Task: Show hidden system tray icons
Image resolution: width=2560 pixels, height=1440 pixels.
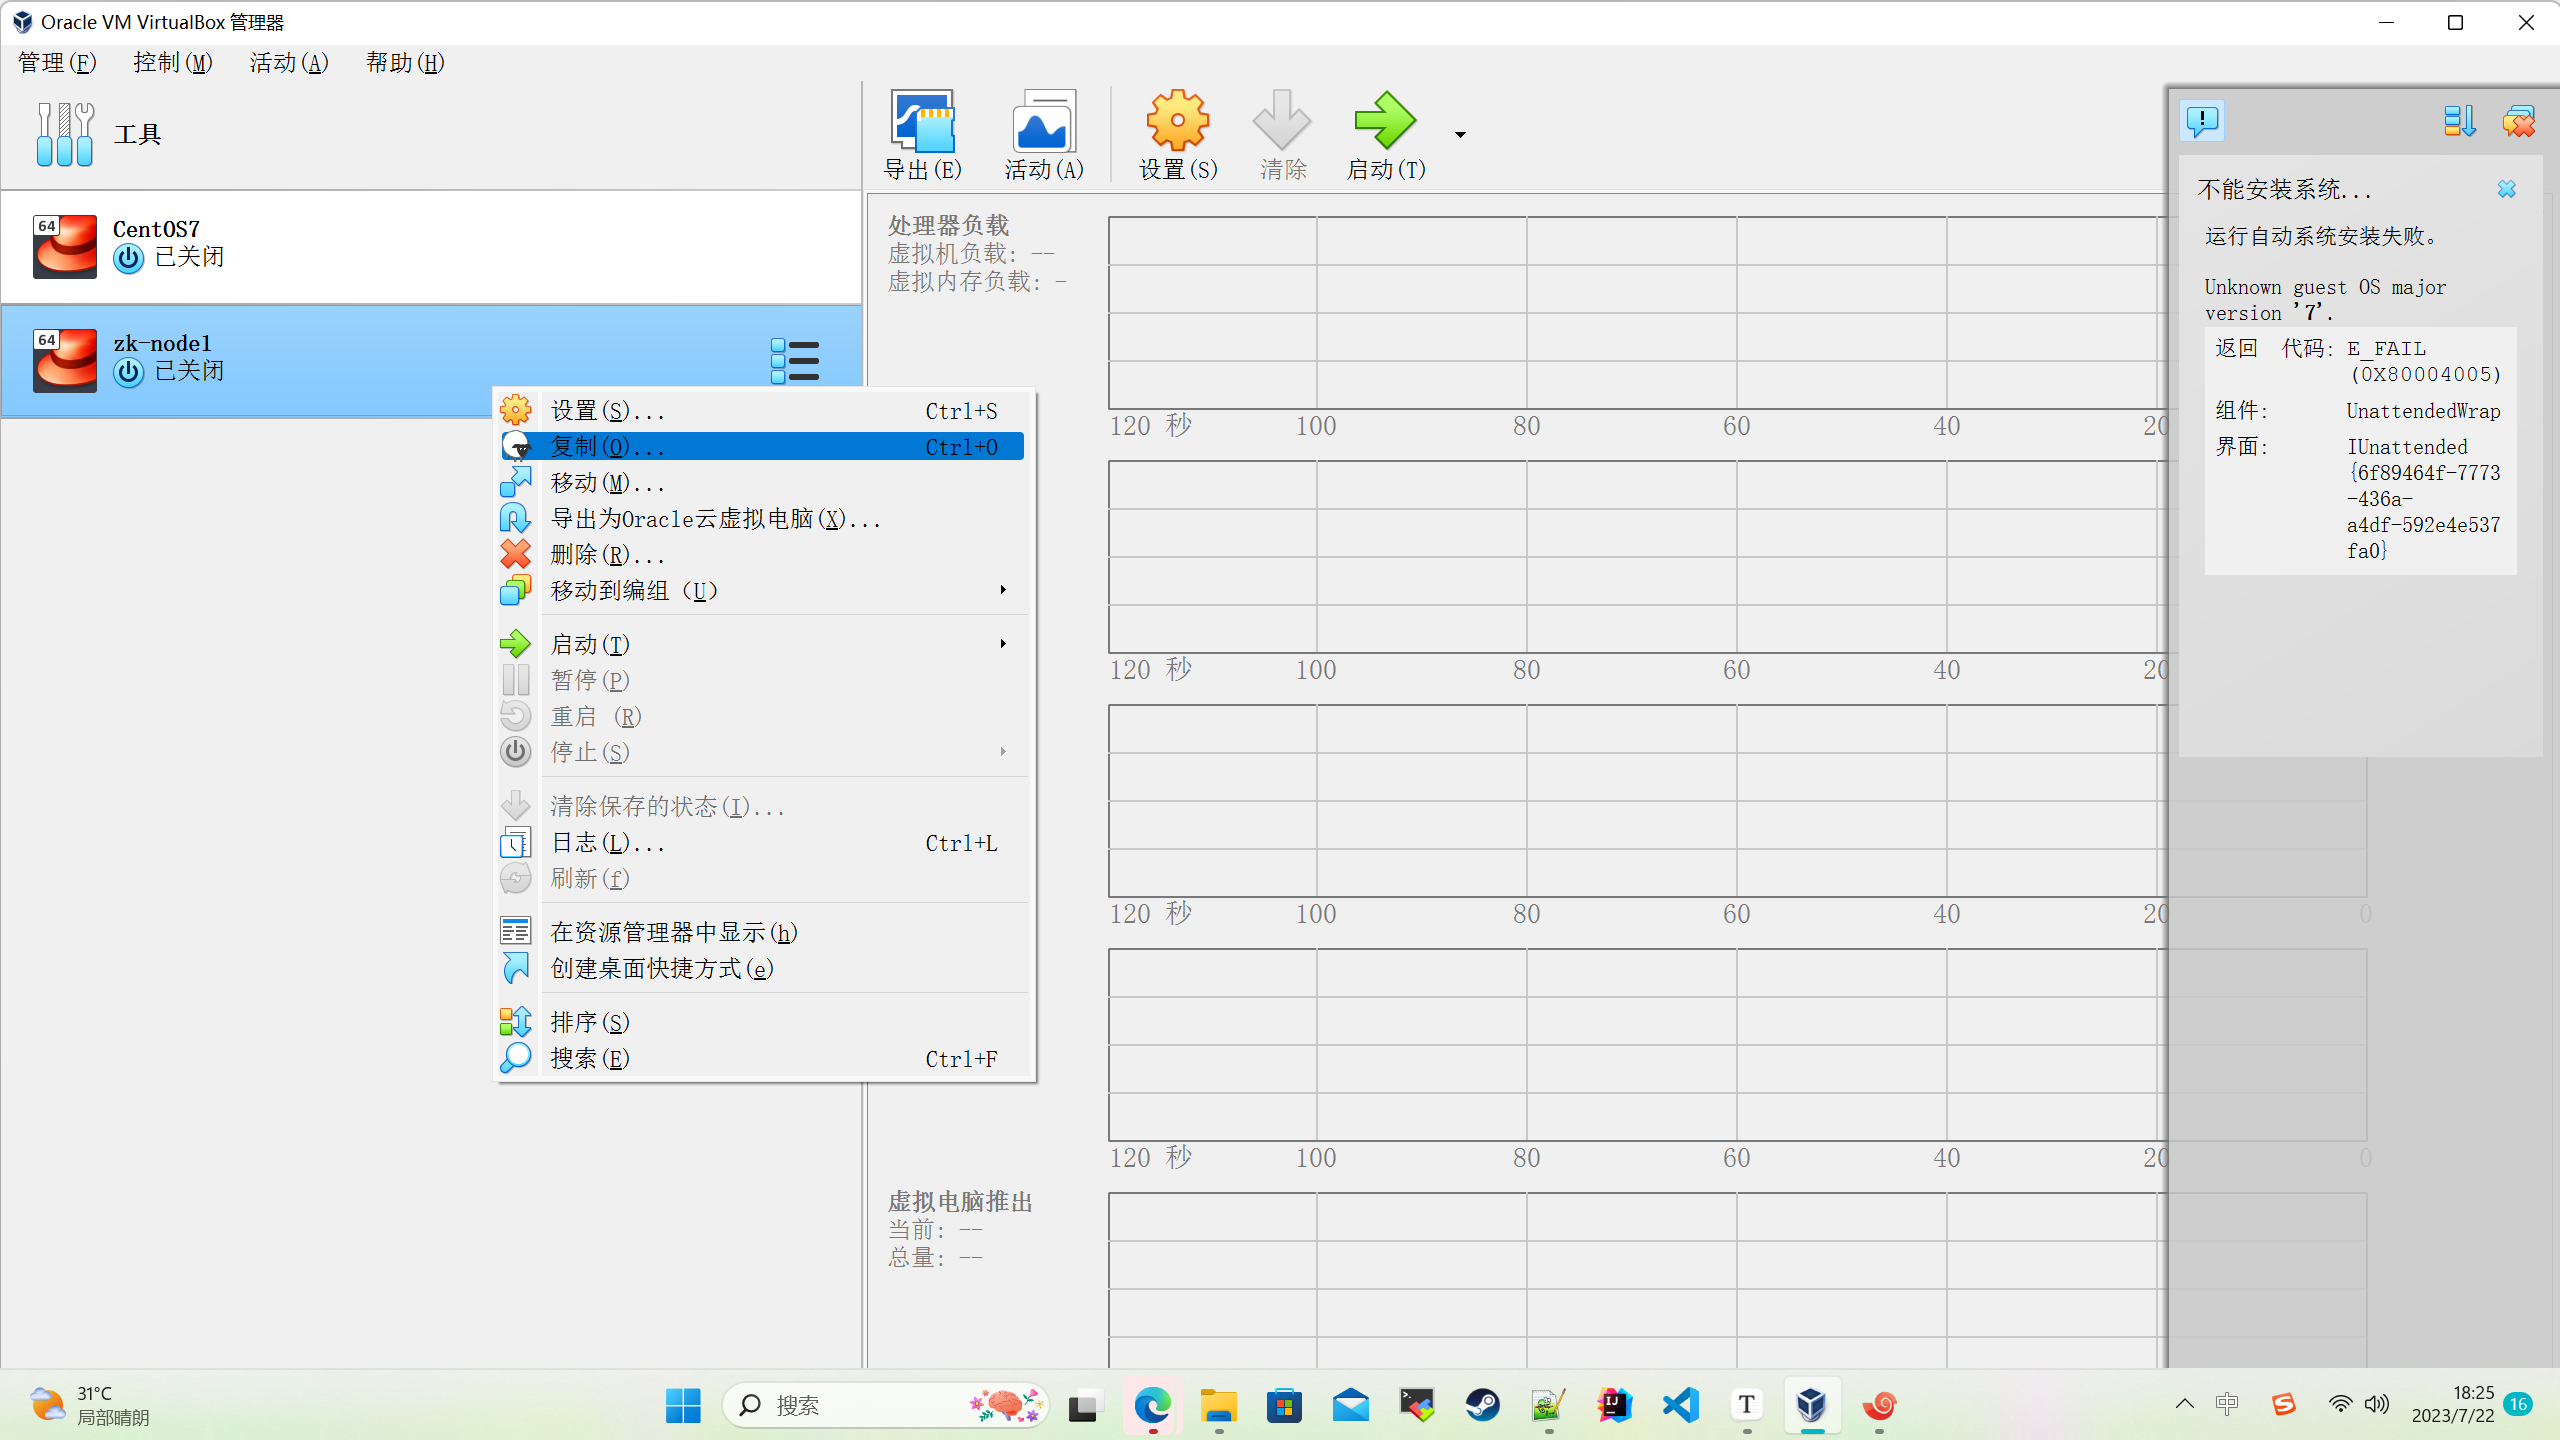Action: [x=2184, y=1404]
